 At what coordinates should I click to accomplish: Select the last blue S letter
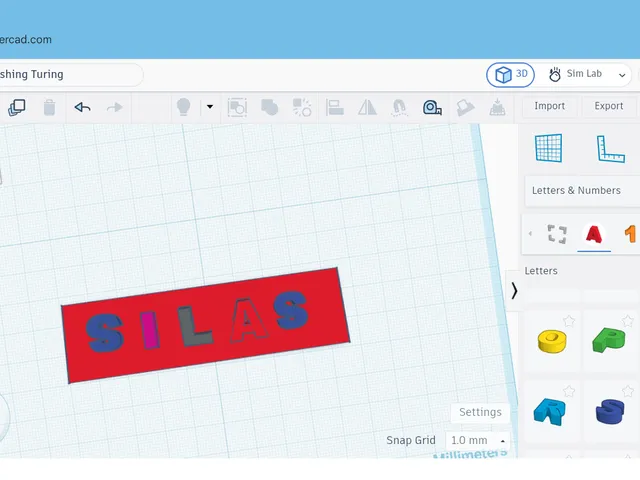pyautogui.click(x=291, y=310)
